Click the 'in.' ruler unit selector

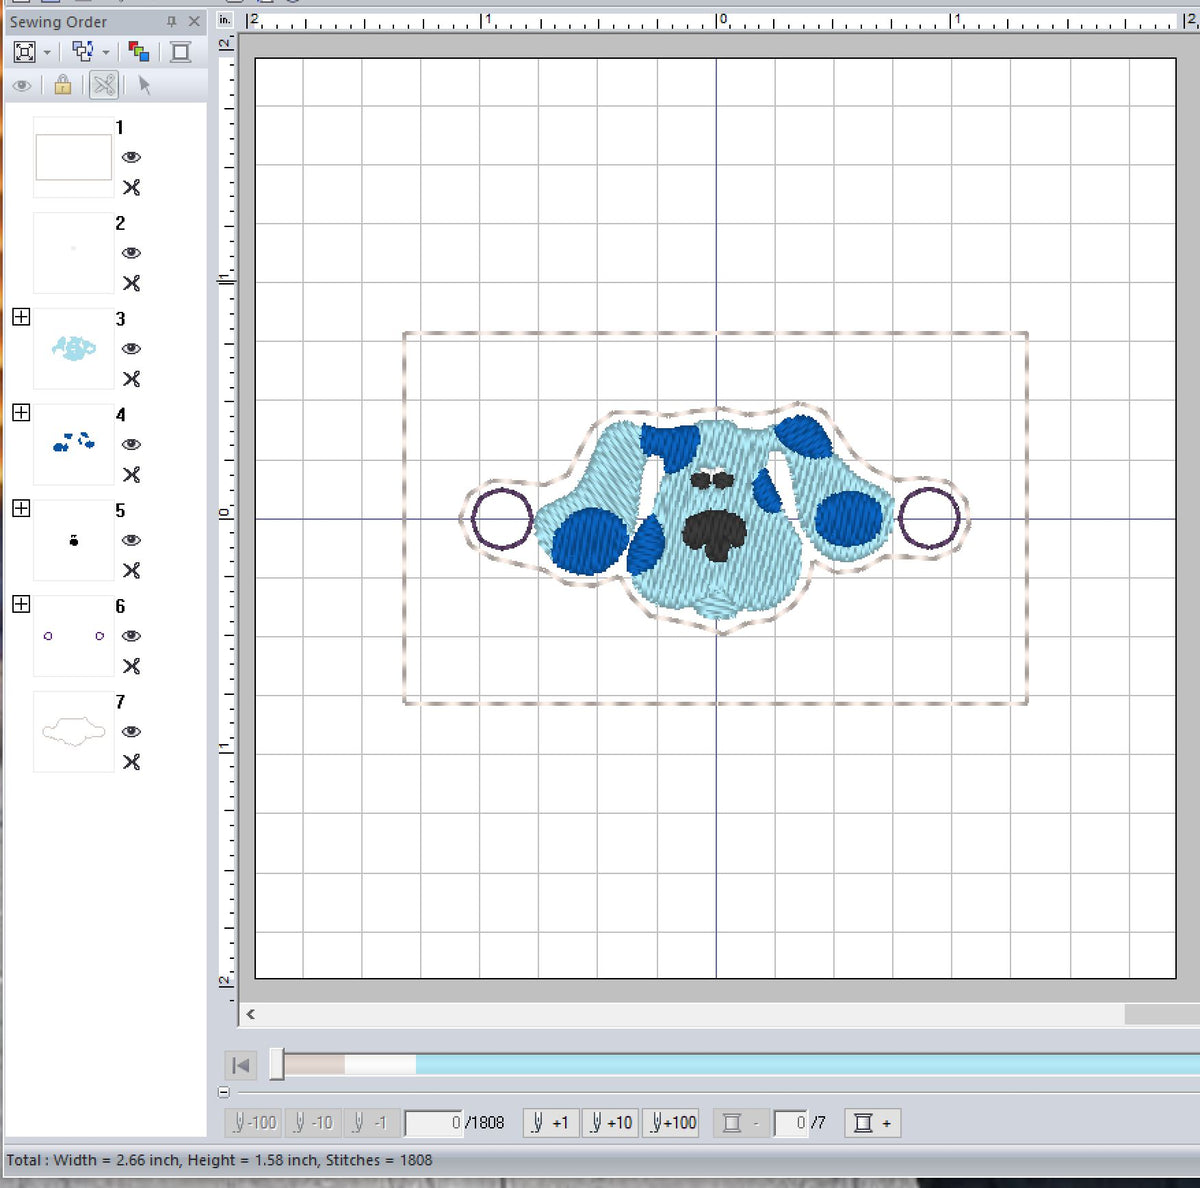click(x=225, y=19)
